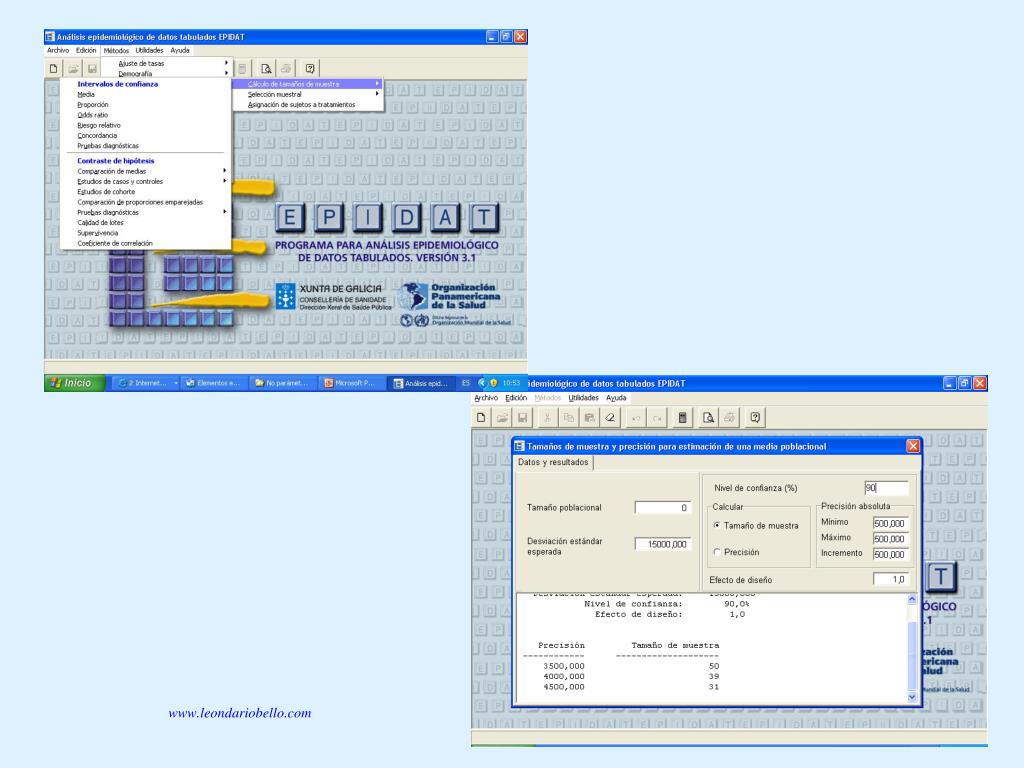Click Calculator icon in upper EPIDAT toolbar
1024x768 pixels.
(242, 69)
